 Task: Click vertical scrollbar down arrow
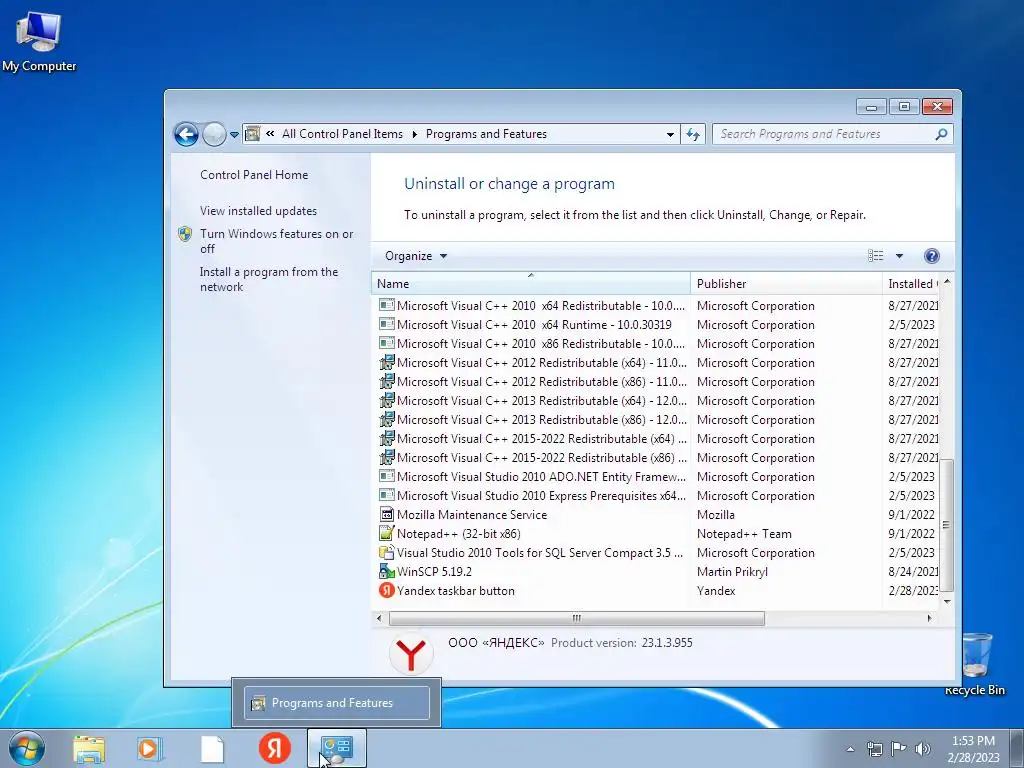coord(946,601)
